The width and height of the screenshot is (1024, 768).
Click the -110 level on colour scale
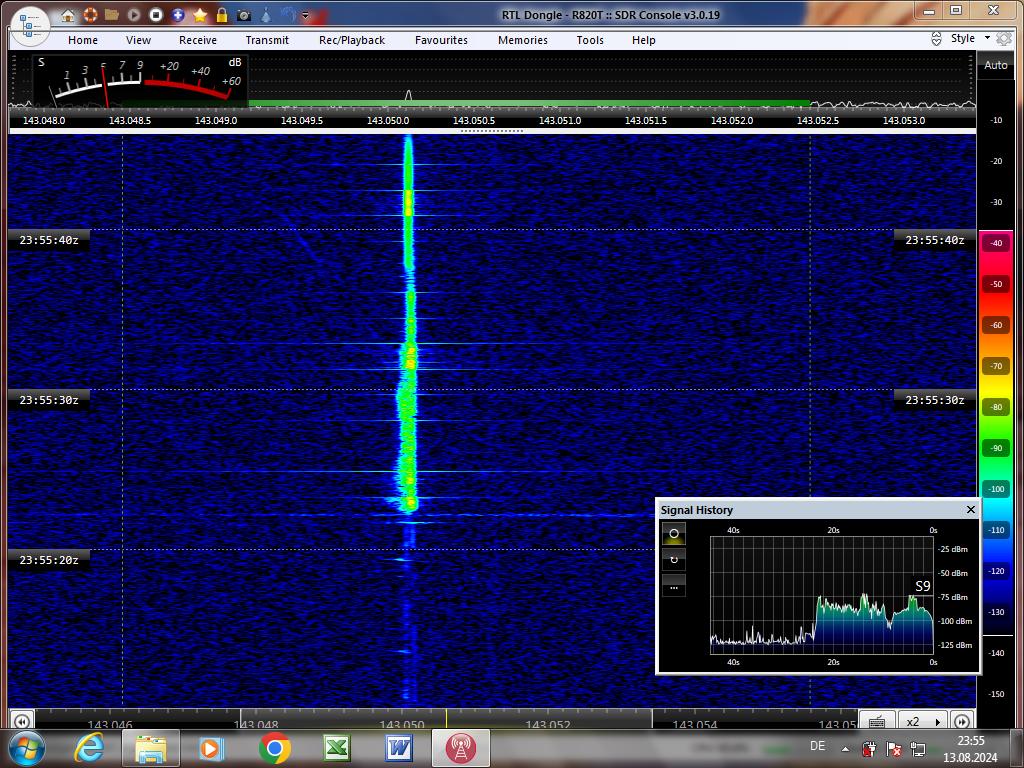[x=996, y=530]
